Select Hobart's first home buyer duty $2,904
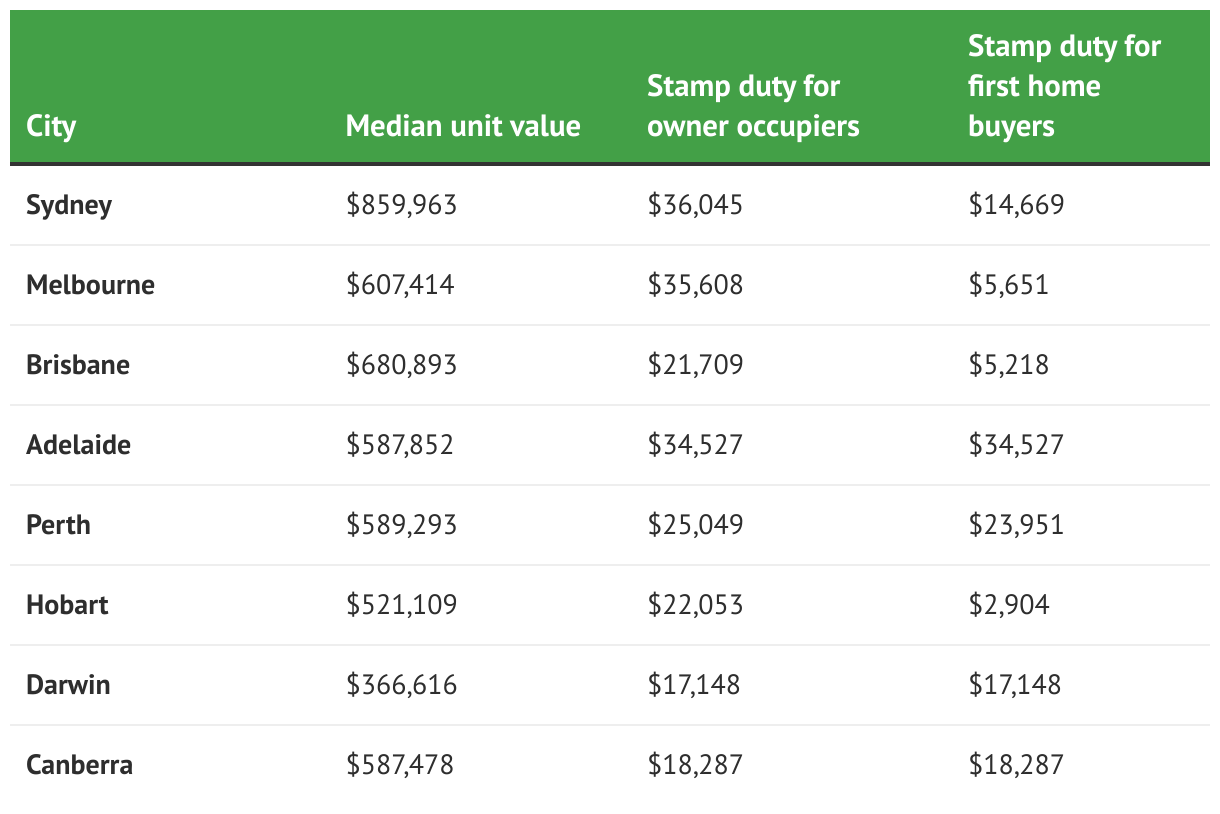 (1008, 605)
